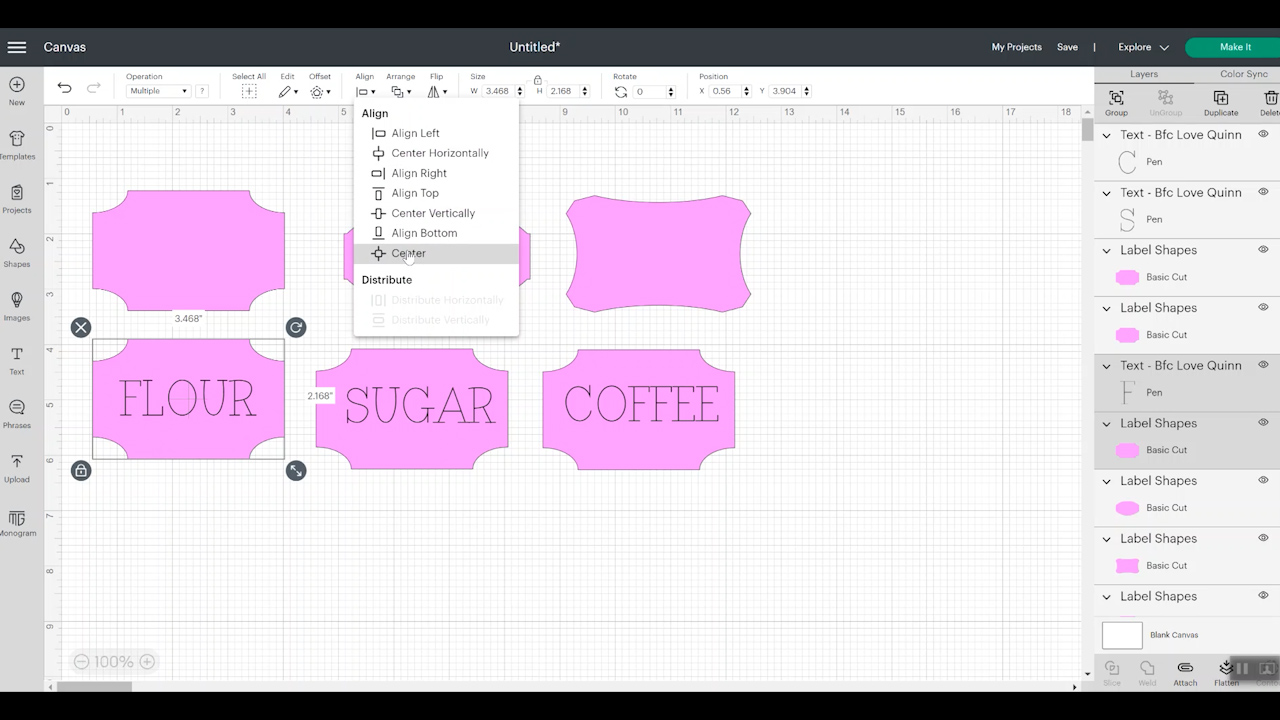Click the Attach paperclip icon
1280x720 pixels.
pos(1185,668)
